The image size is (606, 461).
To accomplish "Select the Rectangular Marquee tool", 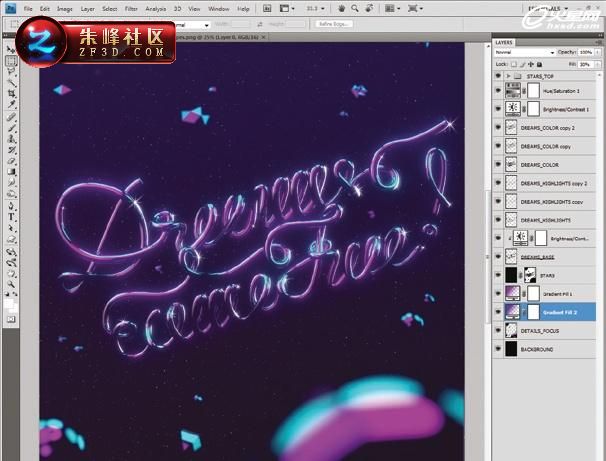I will pos(11,61).
